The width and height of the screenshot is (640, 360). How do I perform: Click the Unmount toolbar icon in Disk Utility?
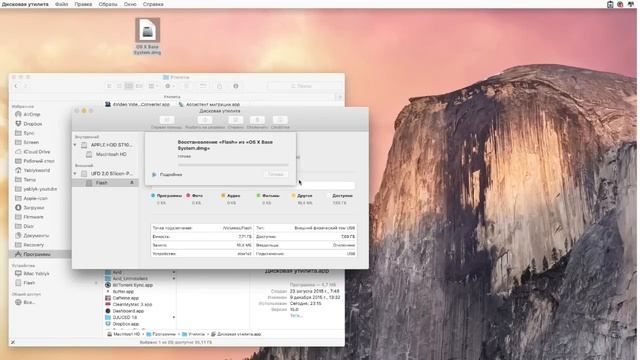tap(257, 120)
